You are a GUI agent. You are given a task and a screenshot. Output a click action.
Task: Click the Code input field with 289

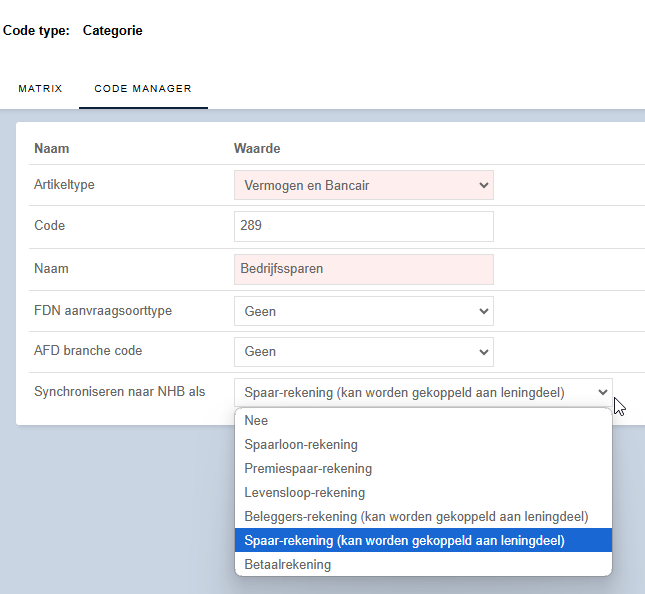[364, 226]
